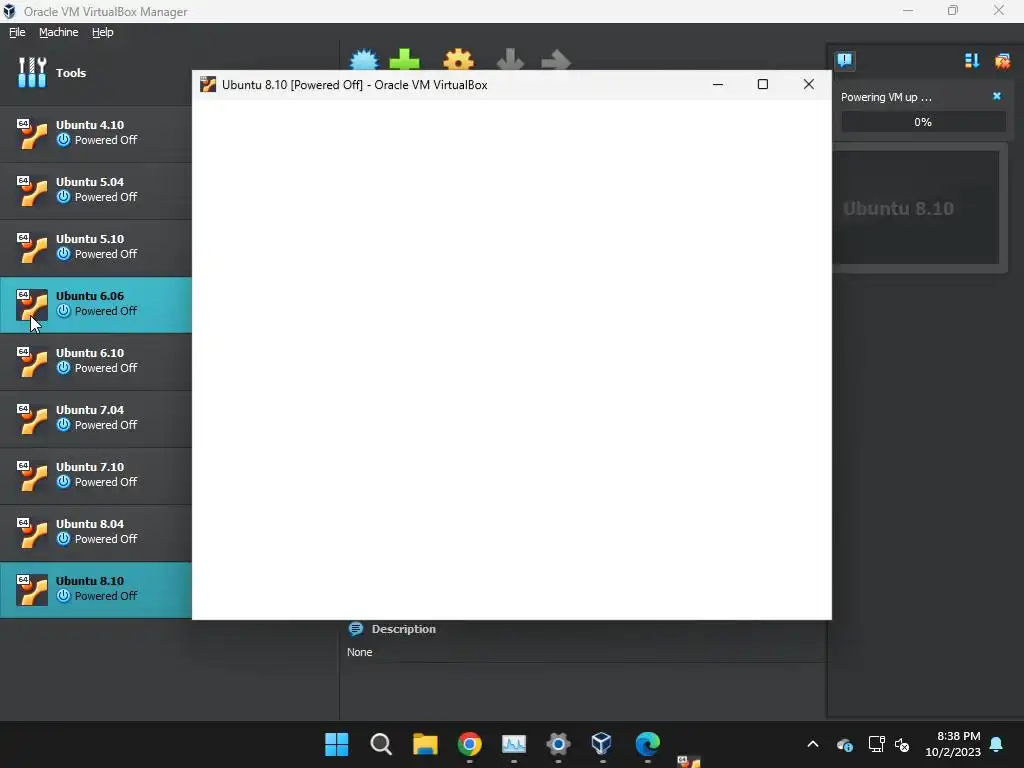
Task: Click the Ubuntu 8.04 OS icon
Action: 32,533
